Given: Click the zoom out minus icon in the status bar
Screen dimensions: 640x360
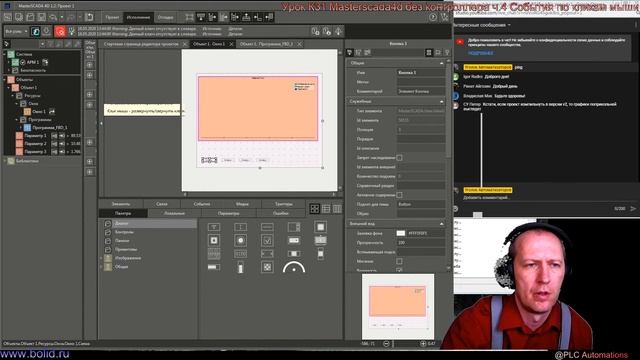Looking at the screenshot, I should click(x=386, y=344).
